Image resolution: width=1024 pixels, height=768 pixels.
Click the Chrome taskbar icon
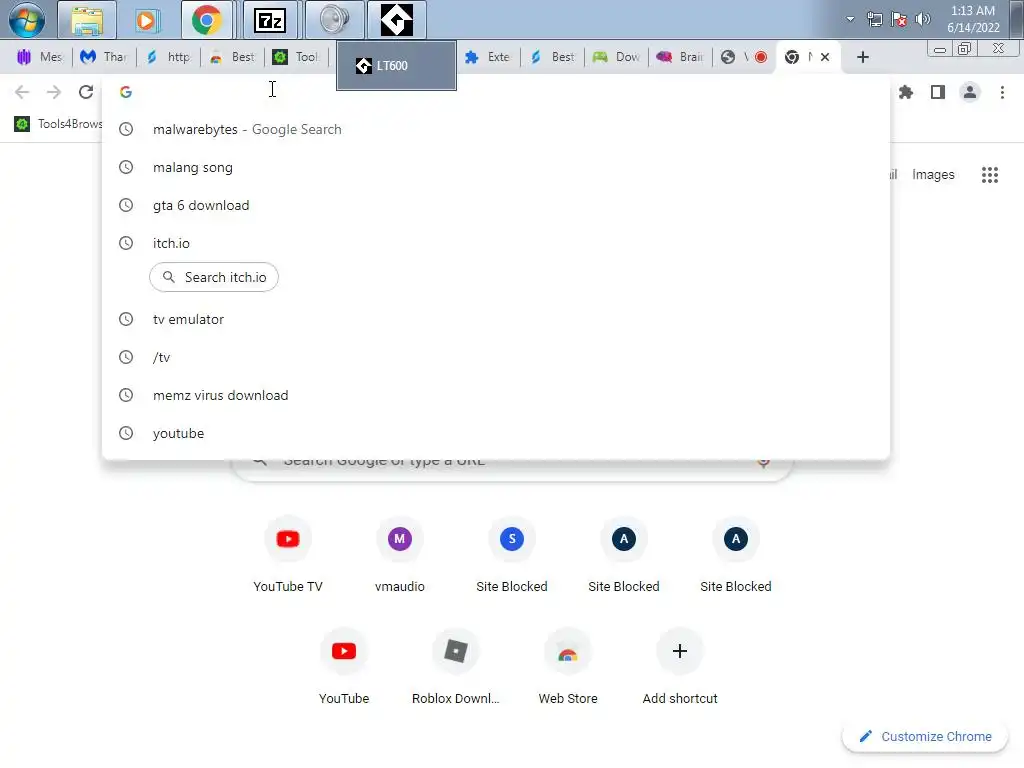pyautogui.click(x=207, y=20)
